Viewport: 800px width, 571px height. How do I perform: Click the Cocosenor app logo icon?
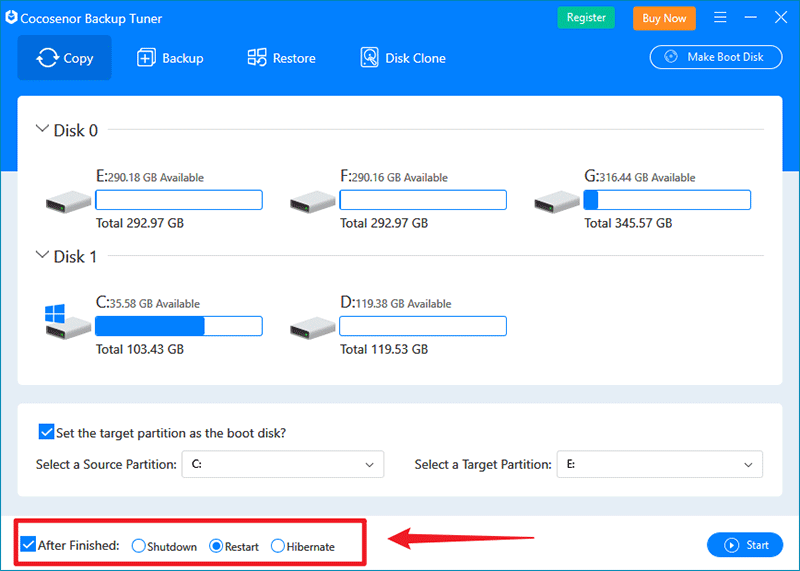tap(11, 17)
